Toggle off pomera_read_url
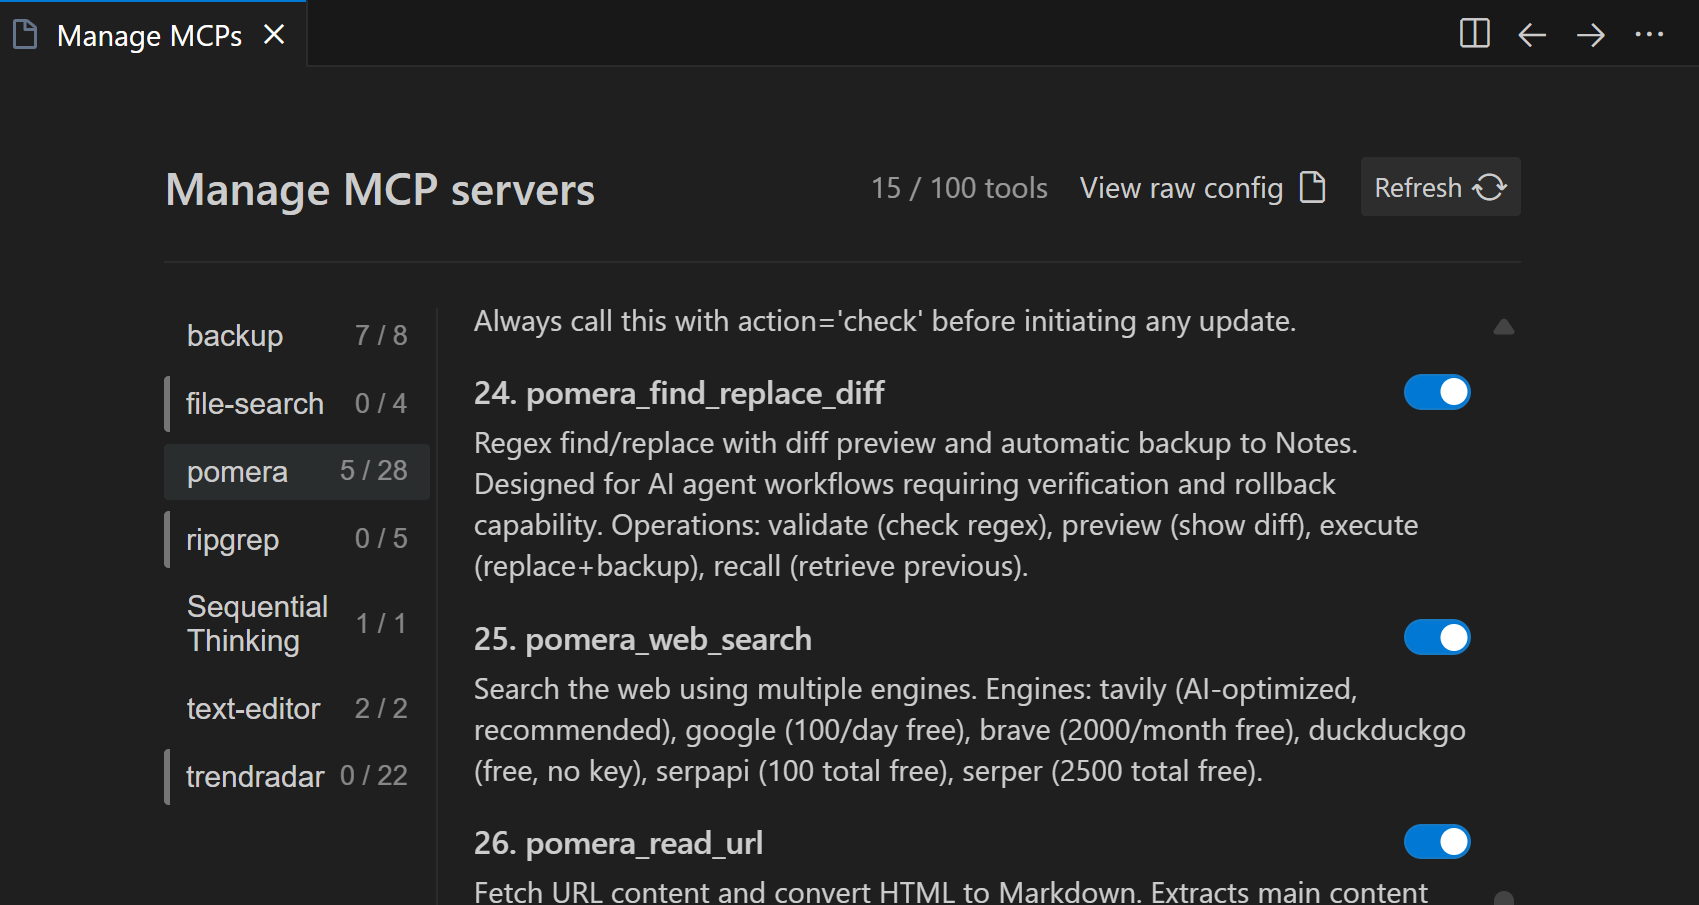1699x905 pixels. tap(1437, 841)
